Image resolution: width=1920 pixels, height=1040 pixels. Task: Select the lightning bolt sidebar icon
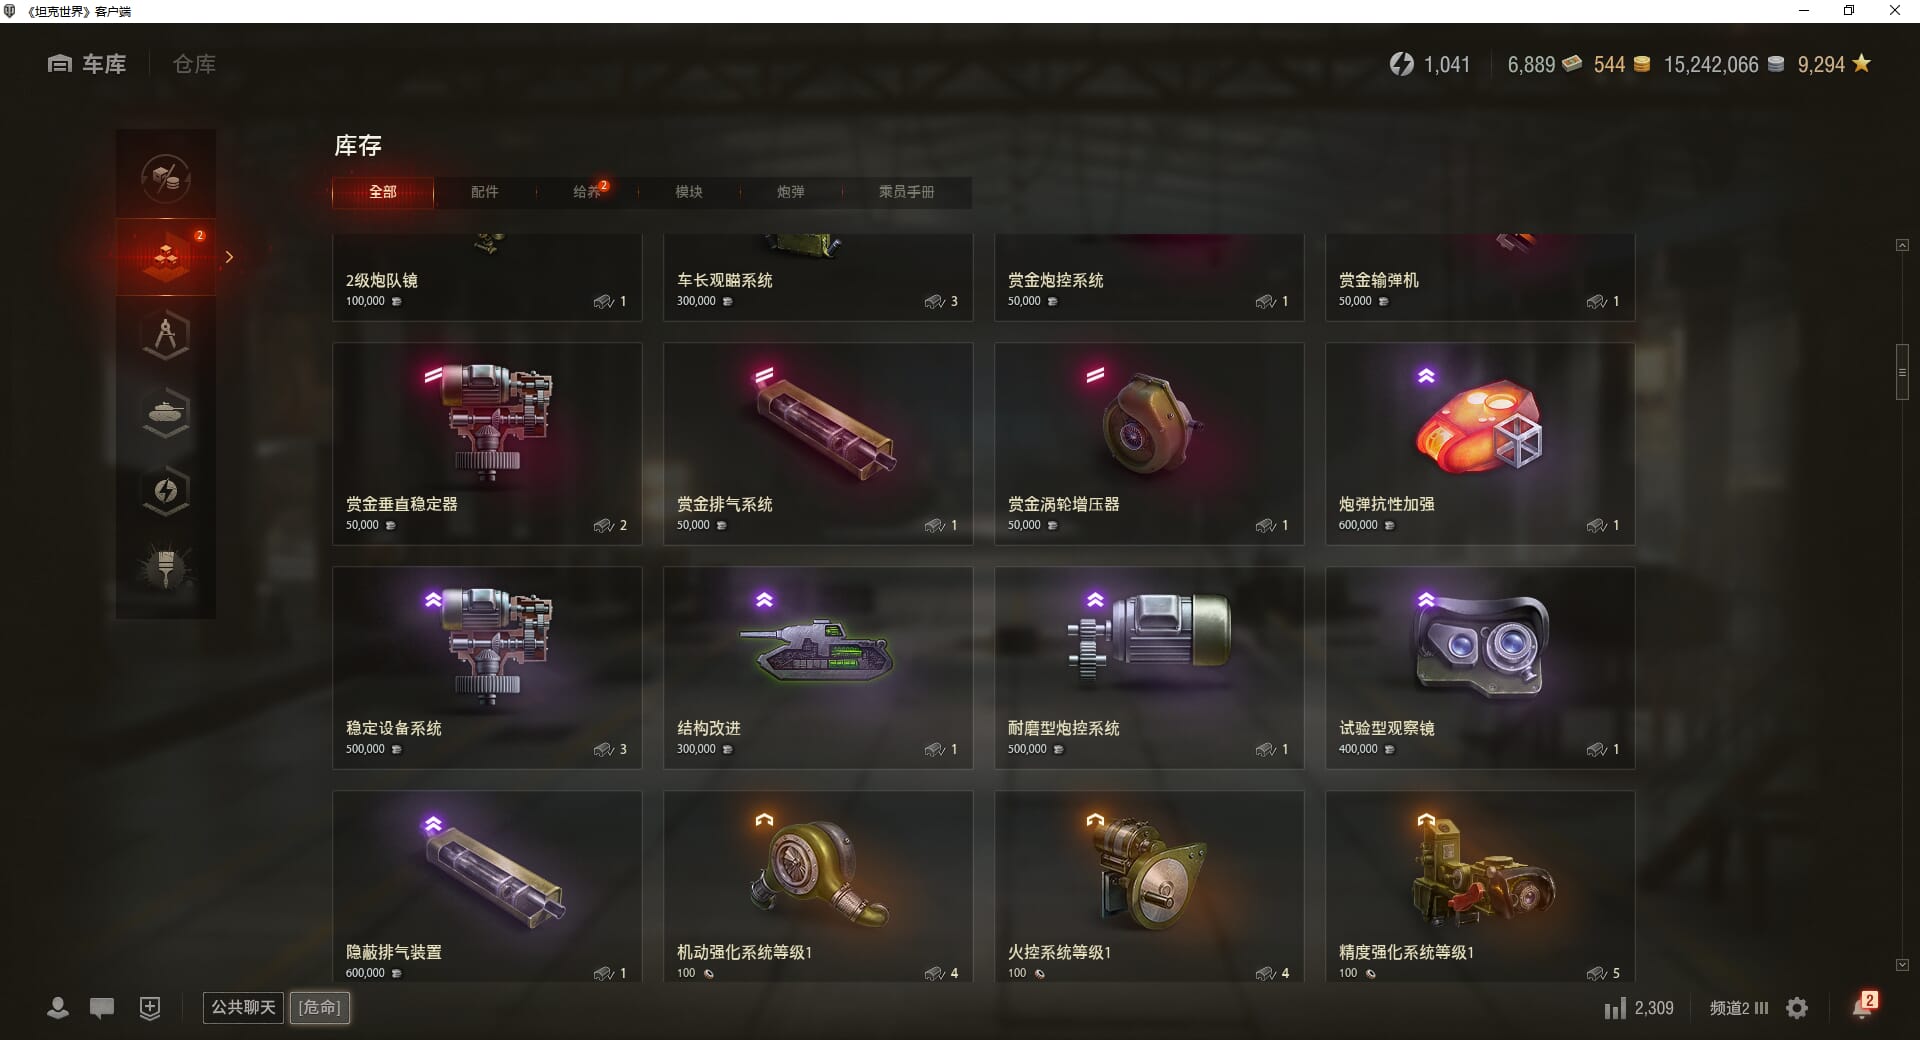(166, 491)
